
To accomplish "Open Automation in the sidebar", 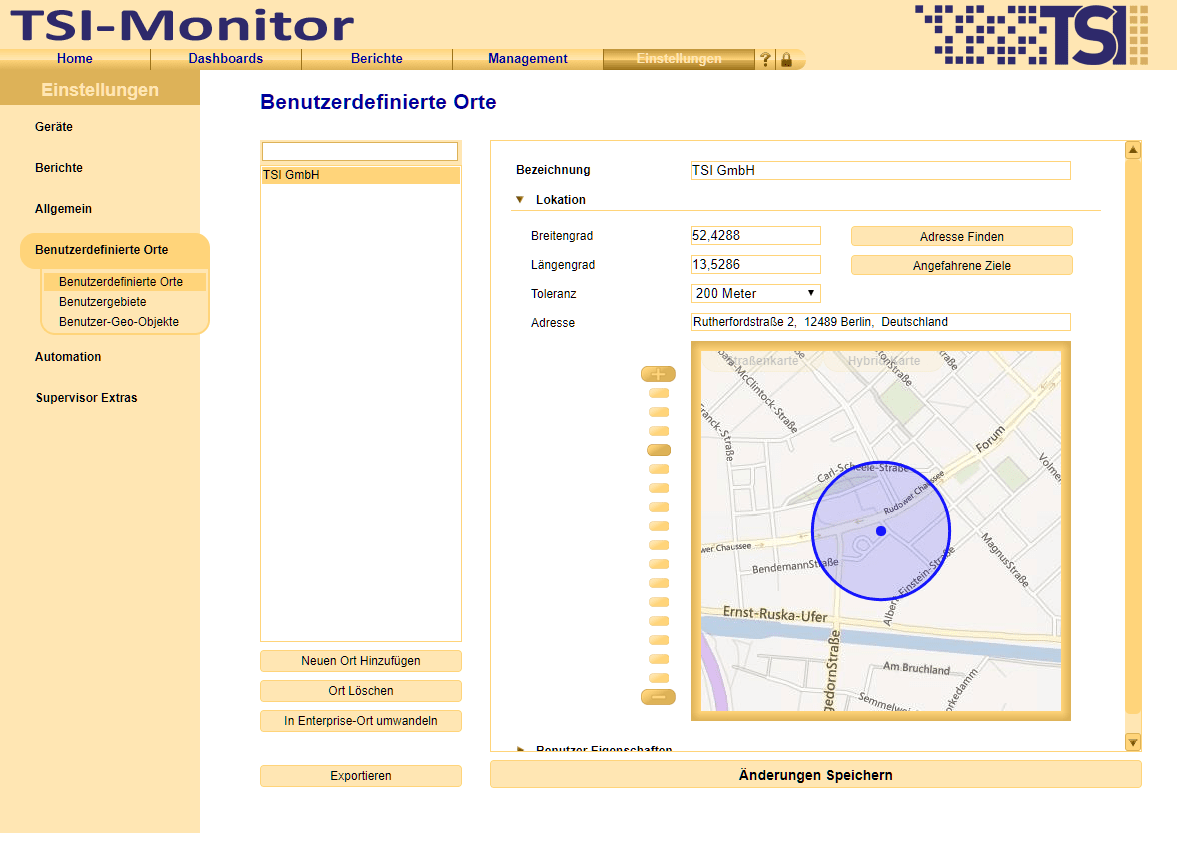I will point(68,357).
